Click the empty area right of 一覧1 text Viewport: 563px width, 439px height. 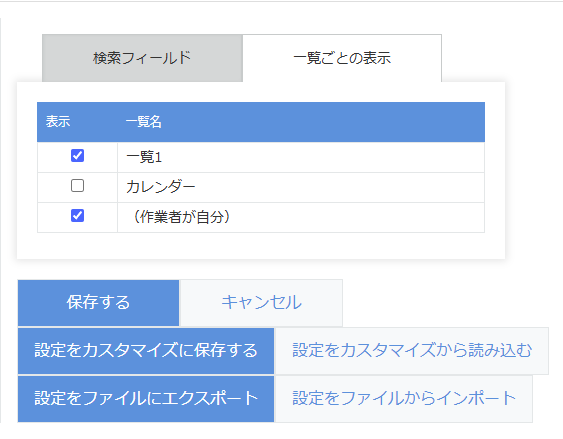pos(323,157)
